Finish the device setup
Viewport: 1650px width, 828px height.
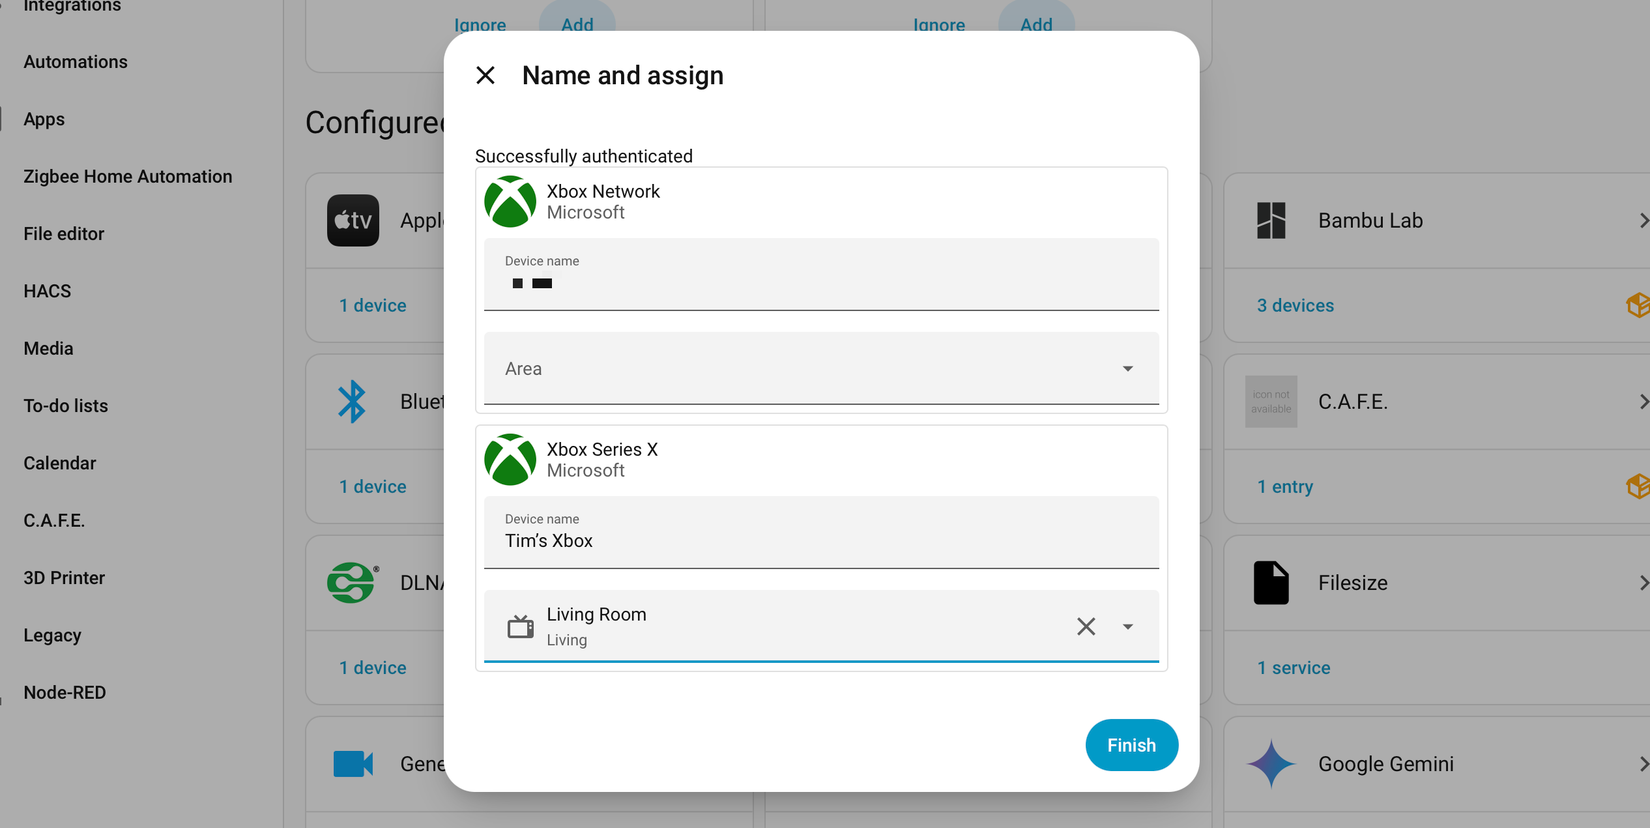click(1131, 745)
